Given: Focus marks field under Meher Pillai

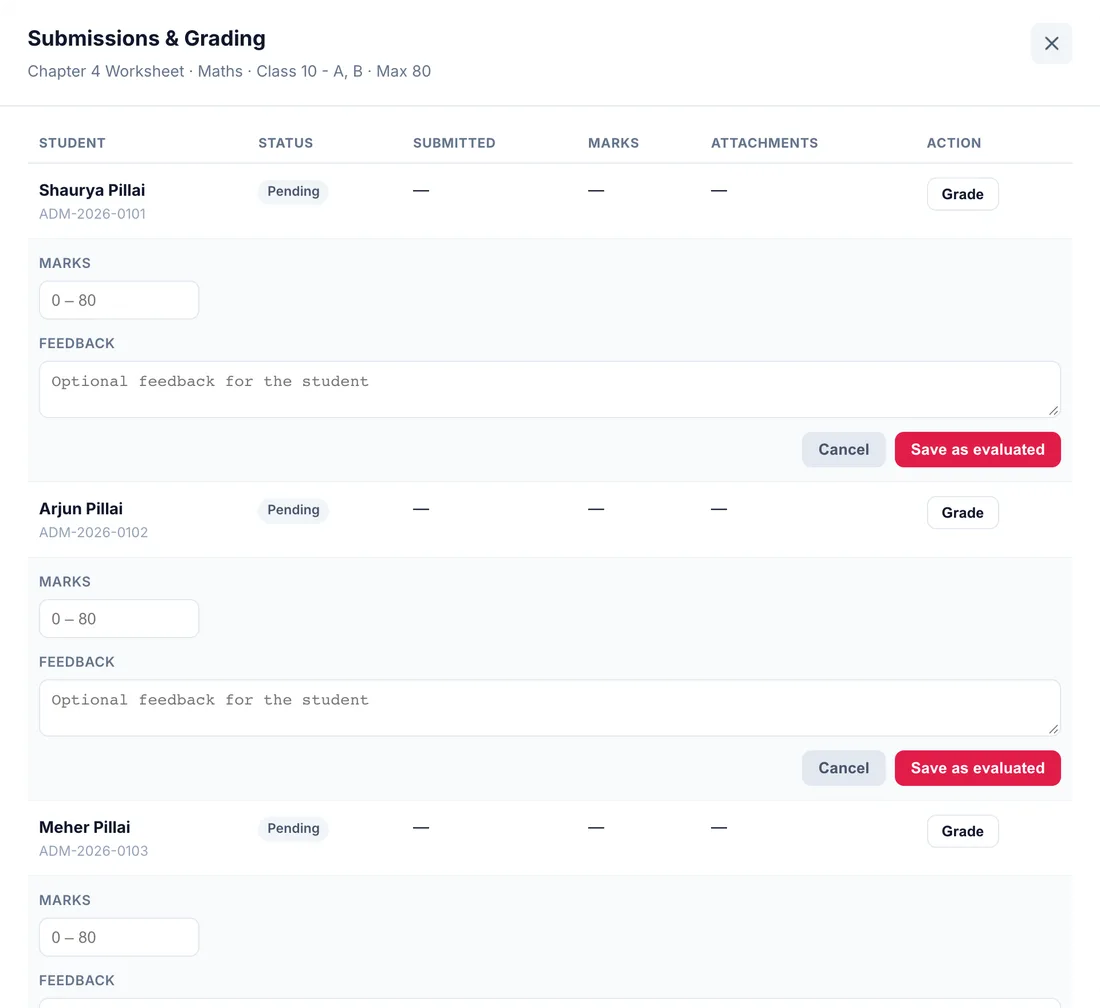Looking at the screenshot, I should 119,937.
